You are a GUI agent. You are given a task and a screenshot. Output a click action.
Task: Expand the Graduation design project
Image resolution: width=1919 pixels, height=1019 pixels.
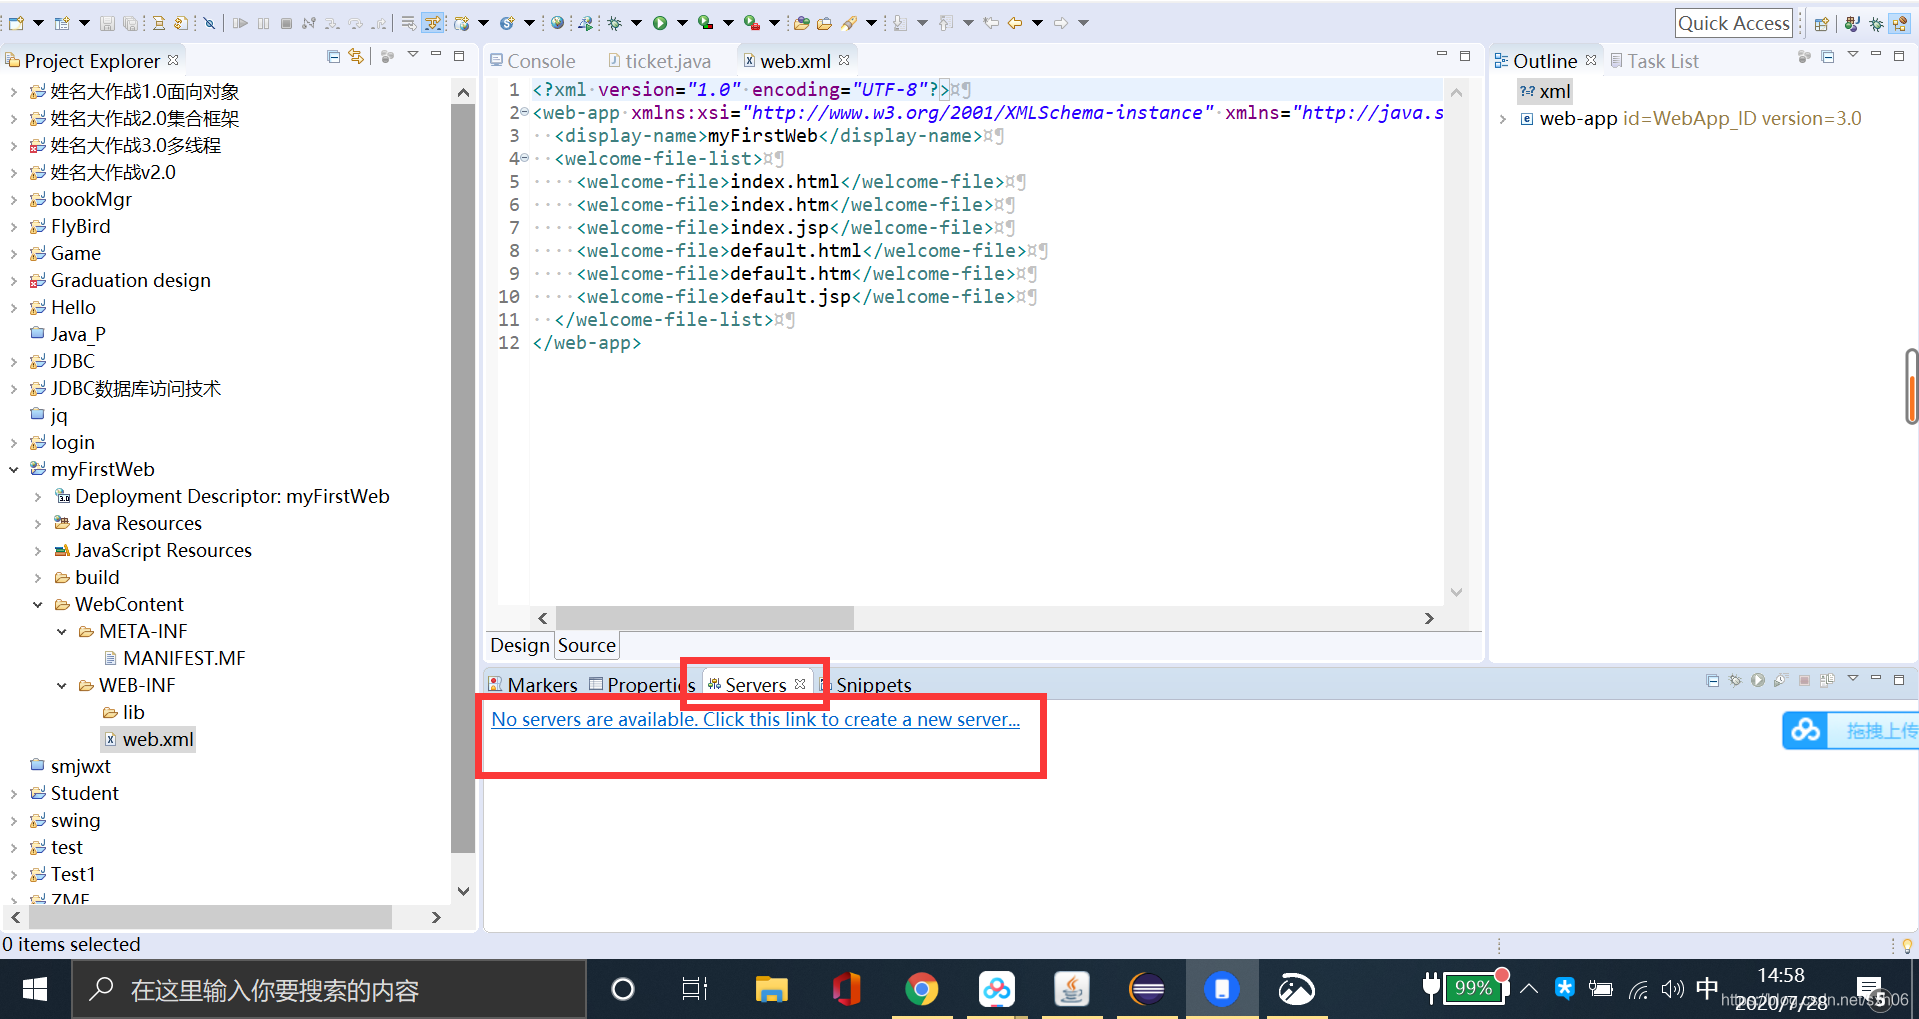pos(13,281)
